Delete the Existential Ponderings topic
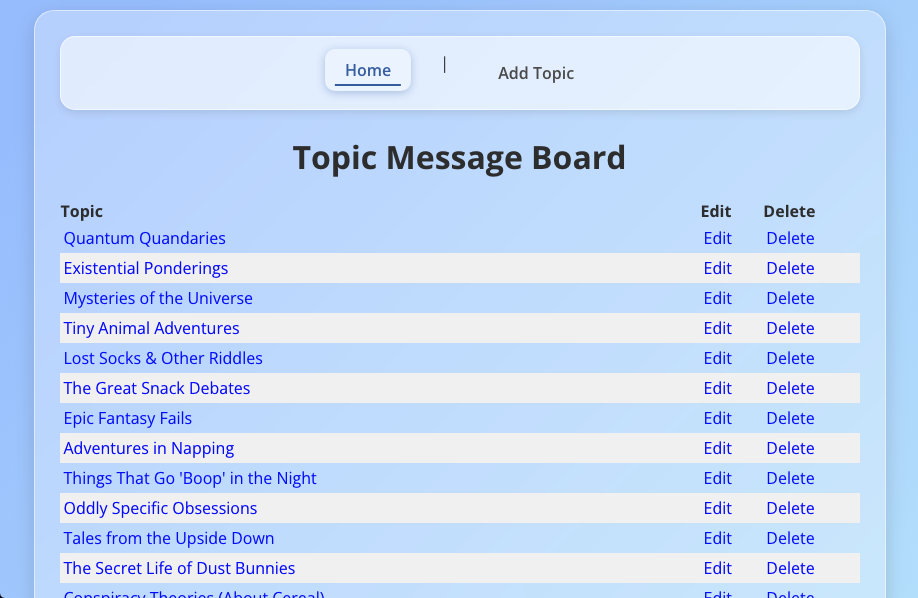918x598 pixels. (790, 268)
